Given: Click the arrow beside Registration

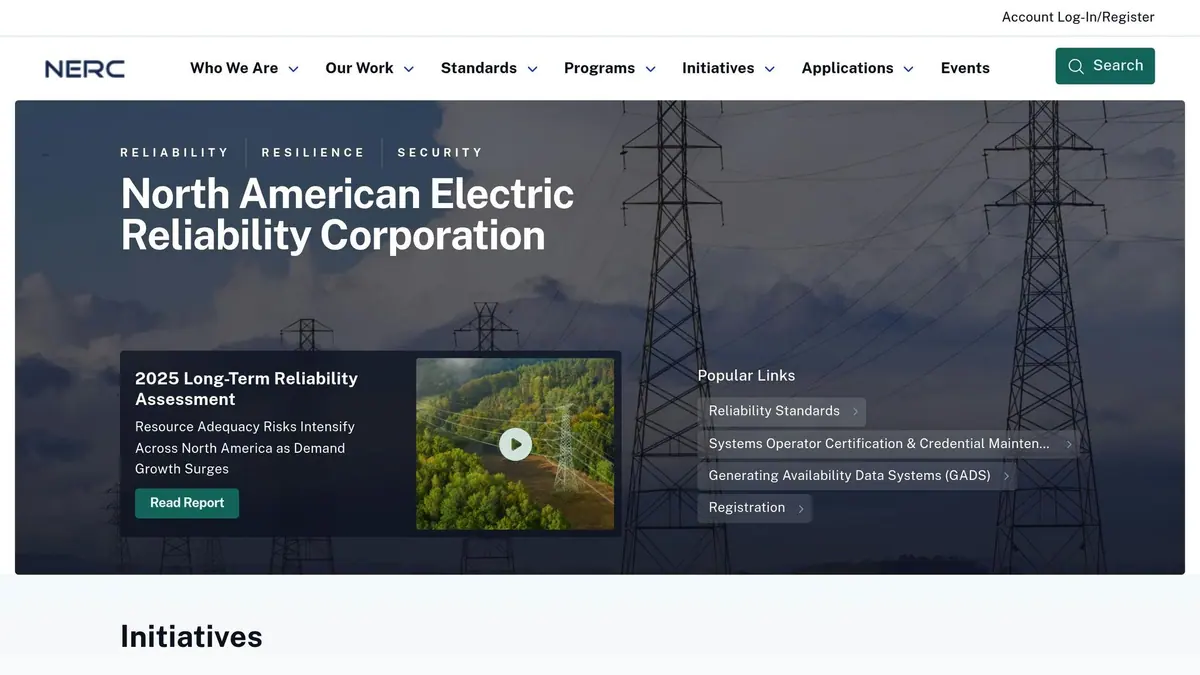Looking at the screenshot, I should (800, 508).
